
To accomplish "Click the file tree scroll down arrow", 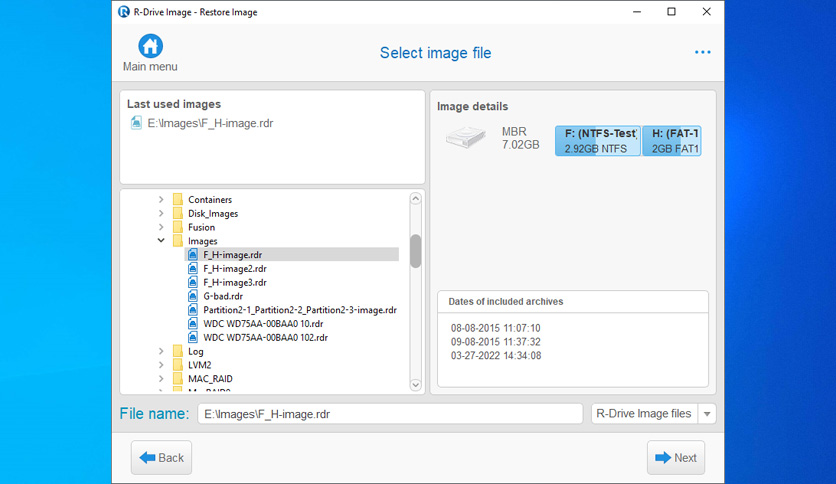I will point(416,384).
